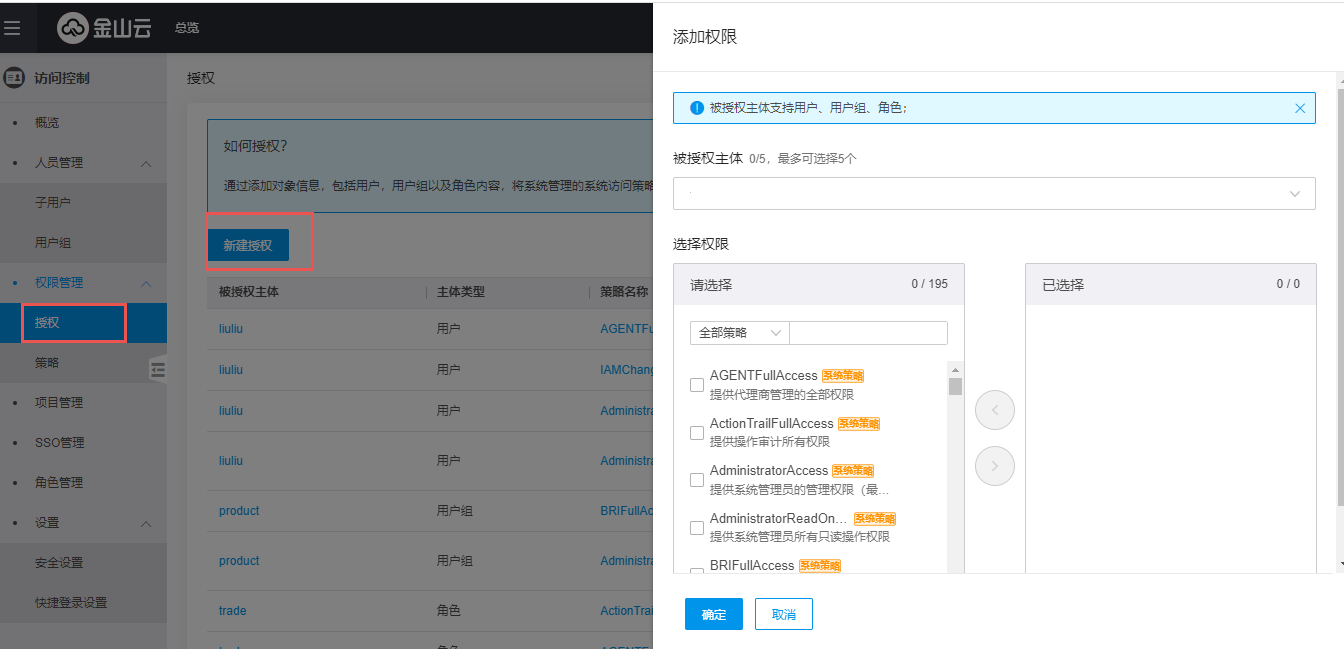
Task: Click the 被授权主体 column header
Action: (248, 292)
